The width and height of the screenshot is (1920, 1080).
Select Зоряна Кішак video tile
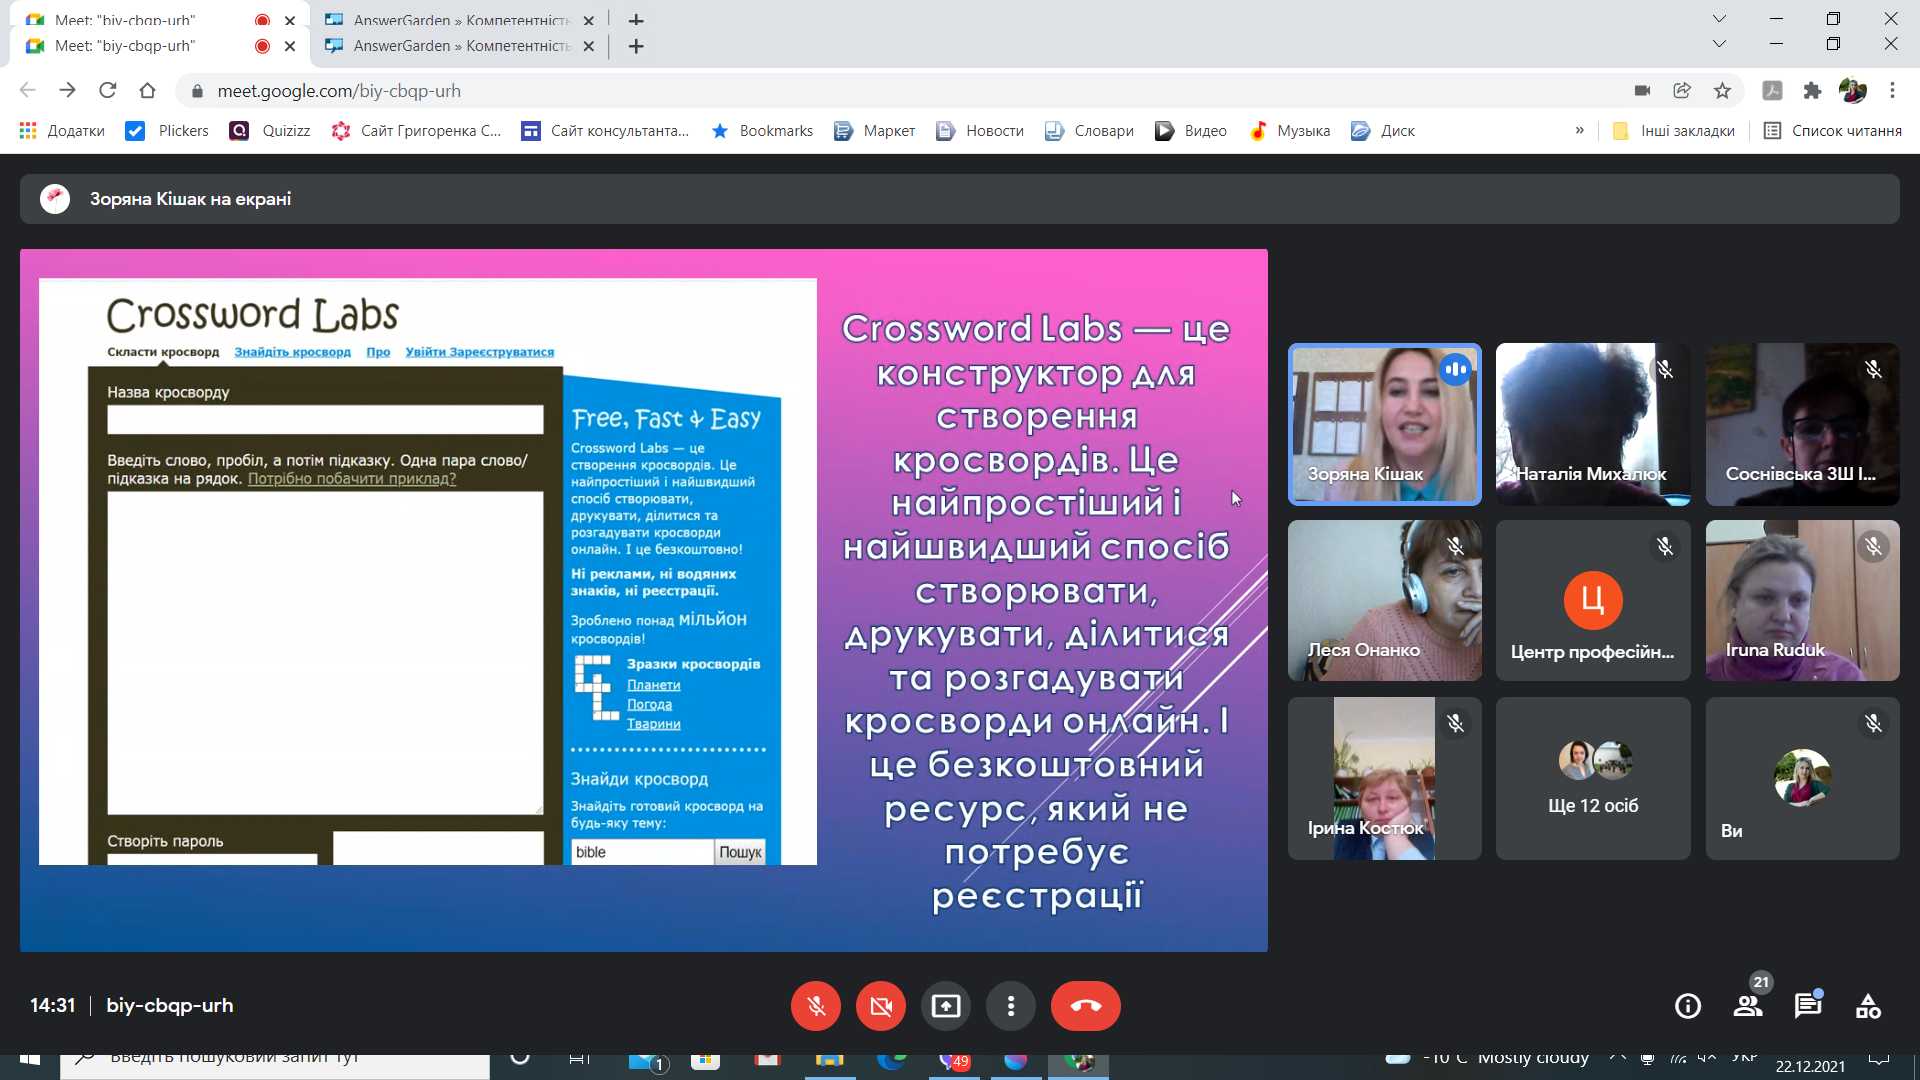coord(1384,424)
